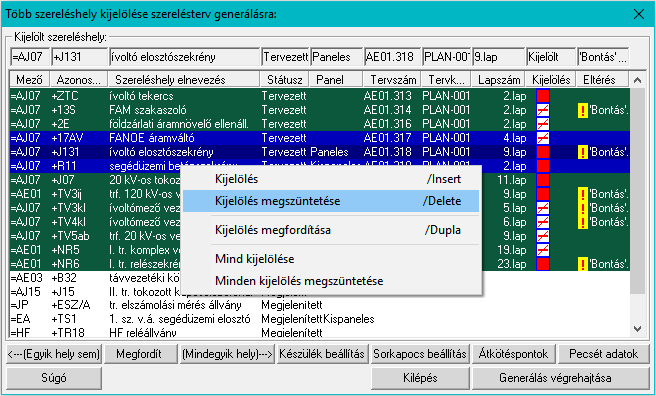The image size is (656, 396).
Task: Click yellow warning icon in +13S row
Action: 583,110
